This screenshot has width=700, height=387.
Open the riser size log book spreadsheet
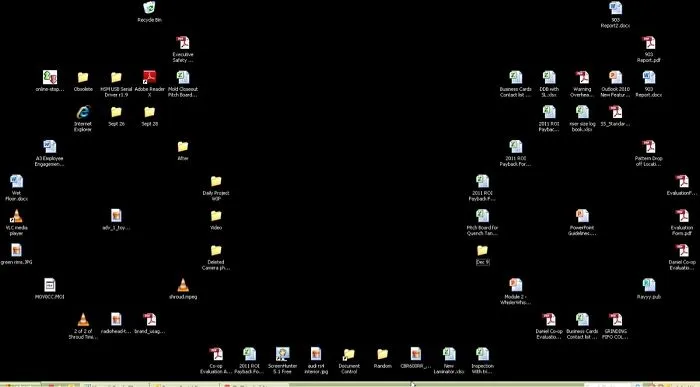[x=582, y=112]
